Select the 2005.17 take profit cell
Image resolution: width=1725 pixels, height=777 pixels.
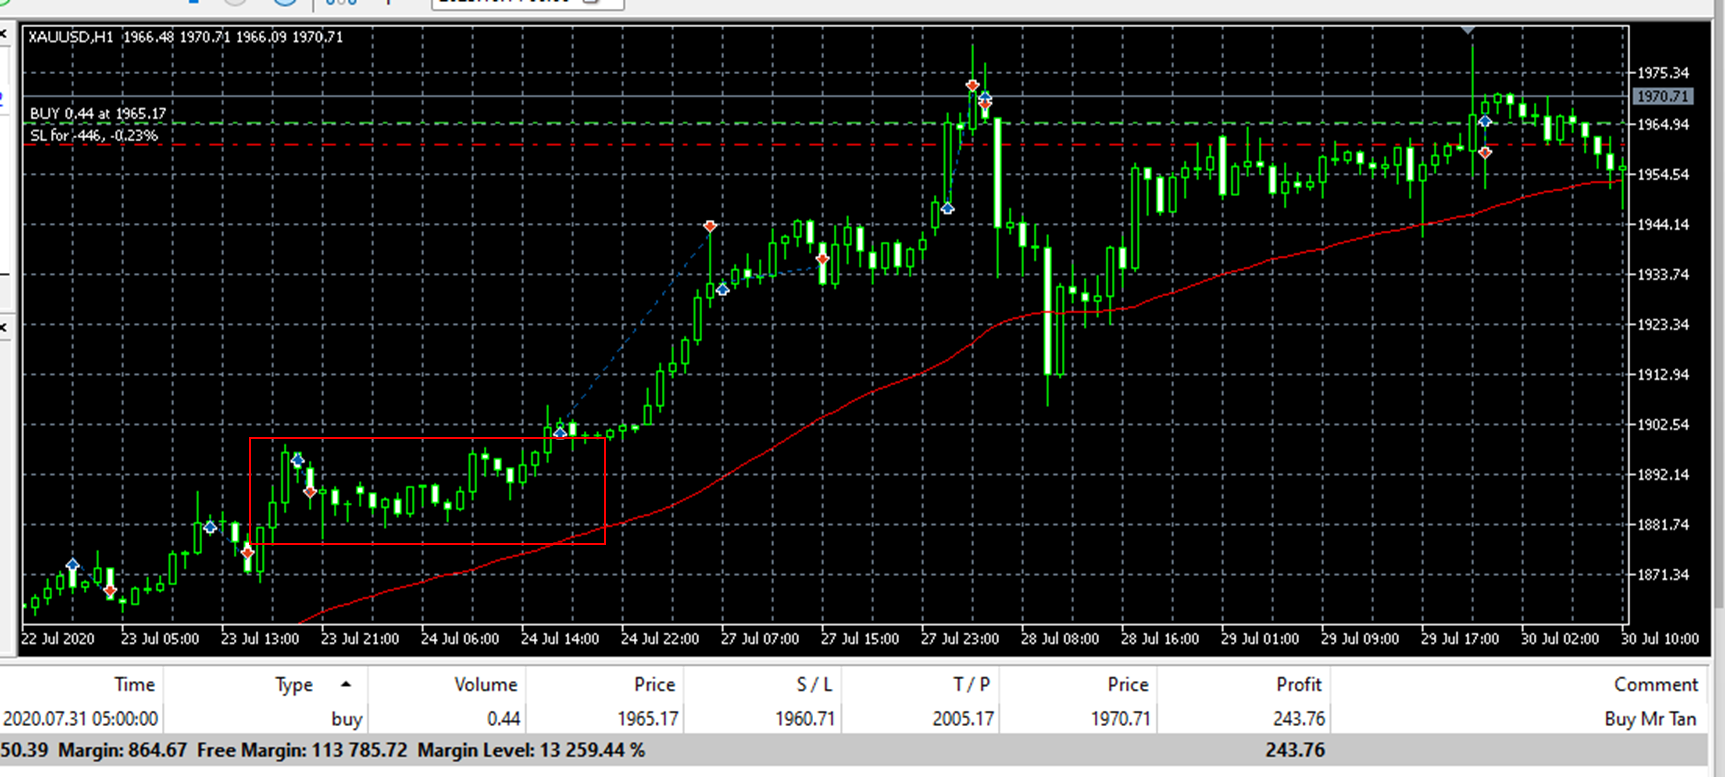tap(962, 718)
